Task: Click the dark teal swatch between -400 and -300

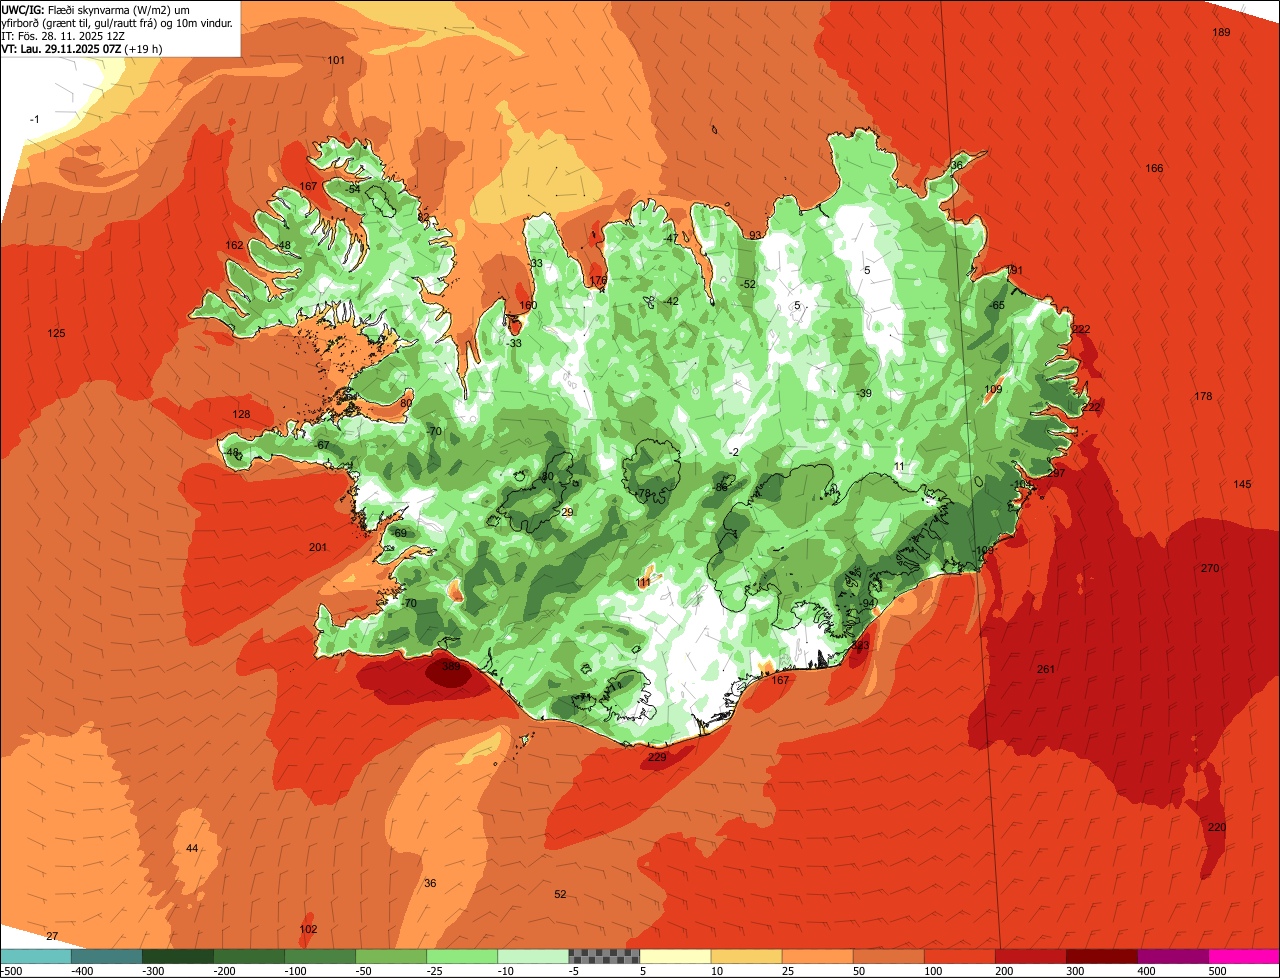Action: pyautogui.click(x=108, y=956)
